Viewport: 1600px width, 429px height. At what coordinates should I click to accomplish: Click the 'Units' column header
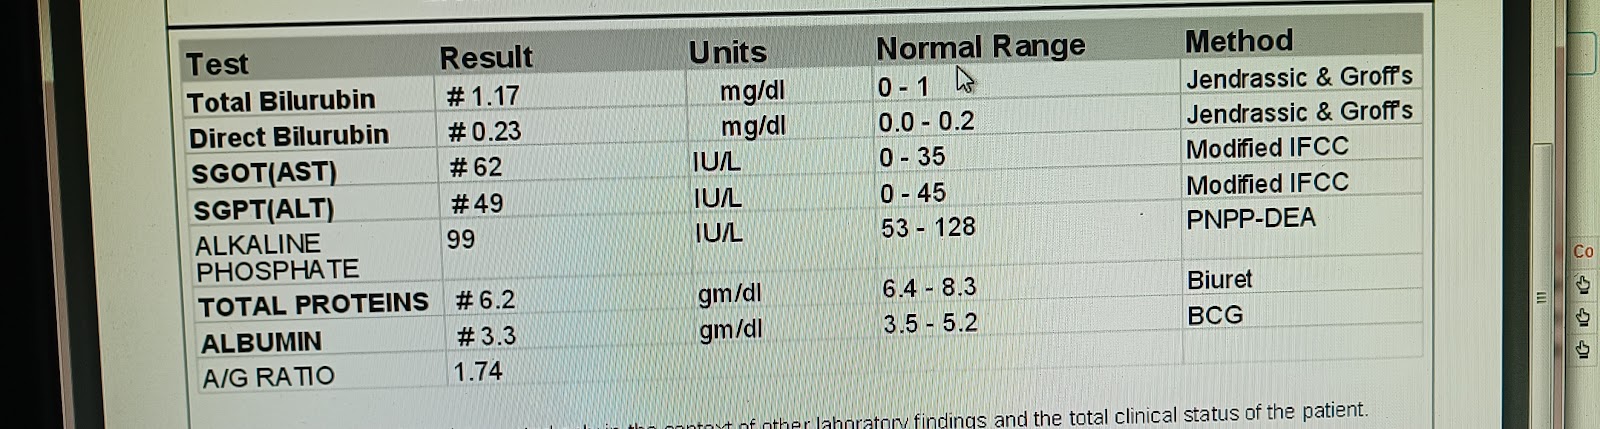pyautogui.click(x=728, y=52)
